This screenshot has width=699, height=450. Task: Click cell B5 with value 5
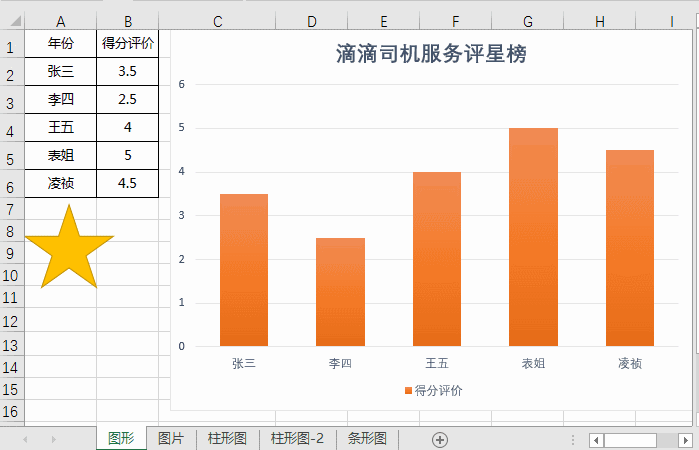[128, 156]
